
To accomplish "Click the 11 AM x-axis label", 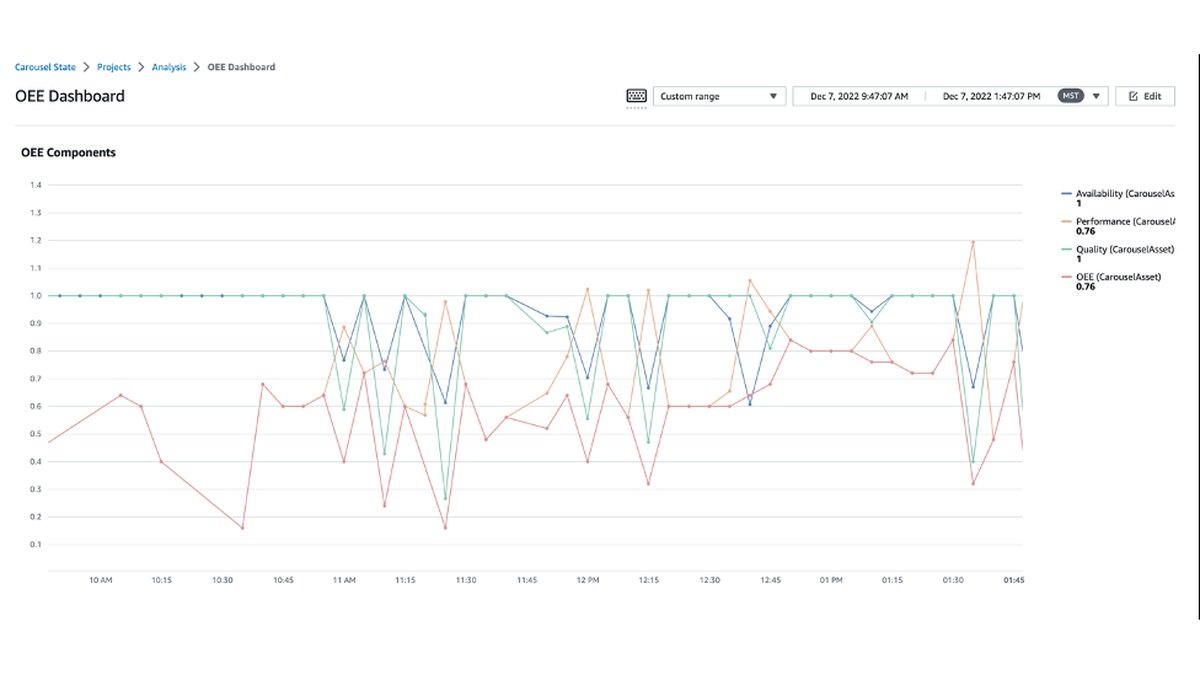I will click(x=344, y=580).
